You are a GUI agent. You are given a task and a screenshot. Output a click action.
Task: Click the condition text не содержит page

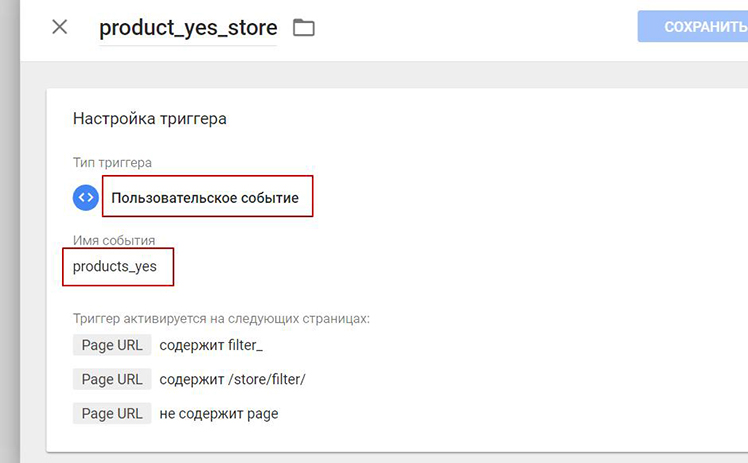click(x=218, y=413)
